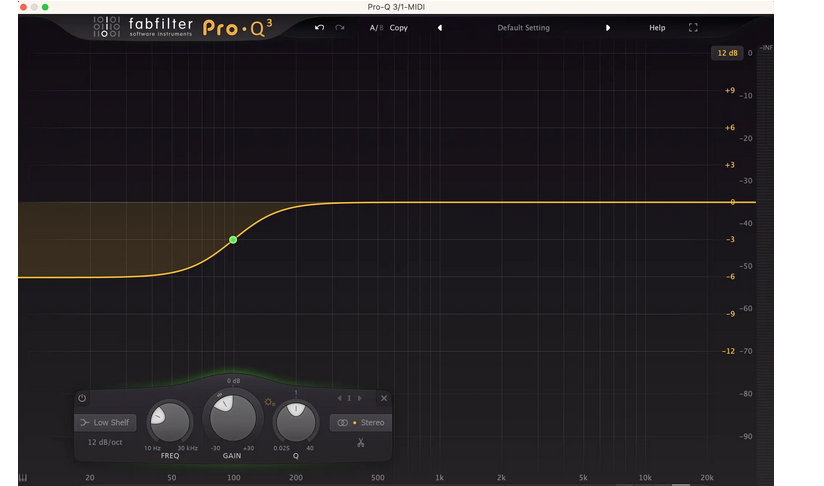Enter full screen mode via icon
Screen dimensions: 824x486
[x=693, y=28]
